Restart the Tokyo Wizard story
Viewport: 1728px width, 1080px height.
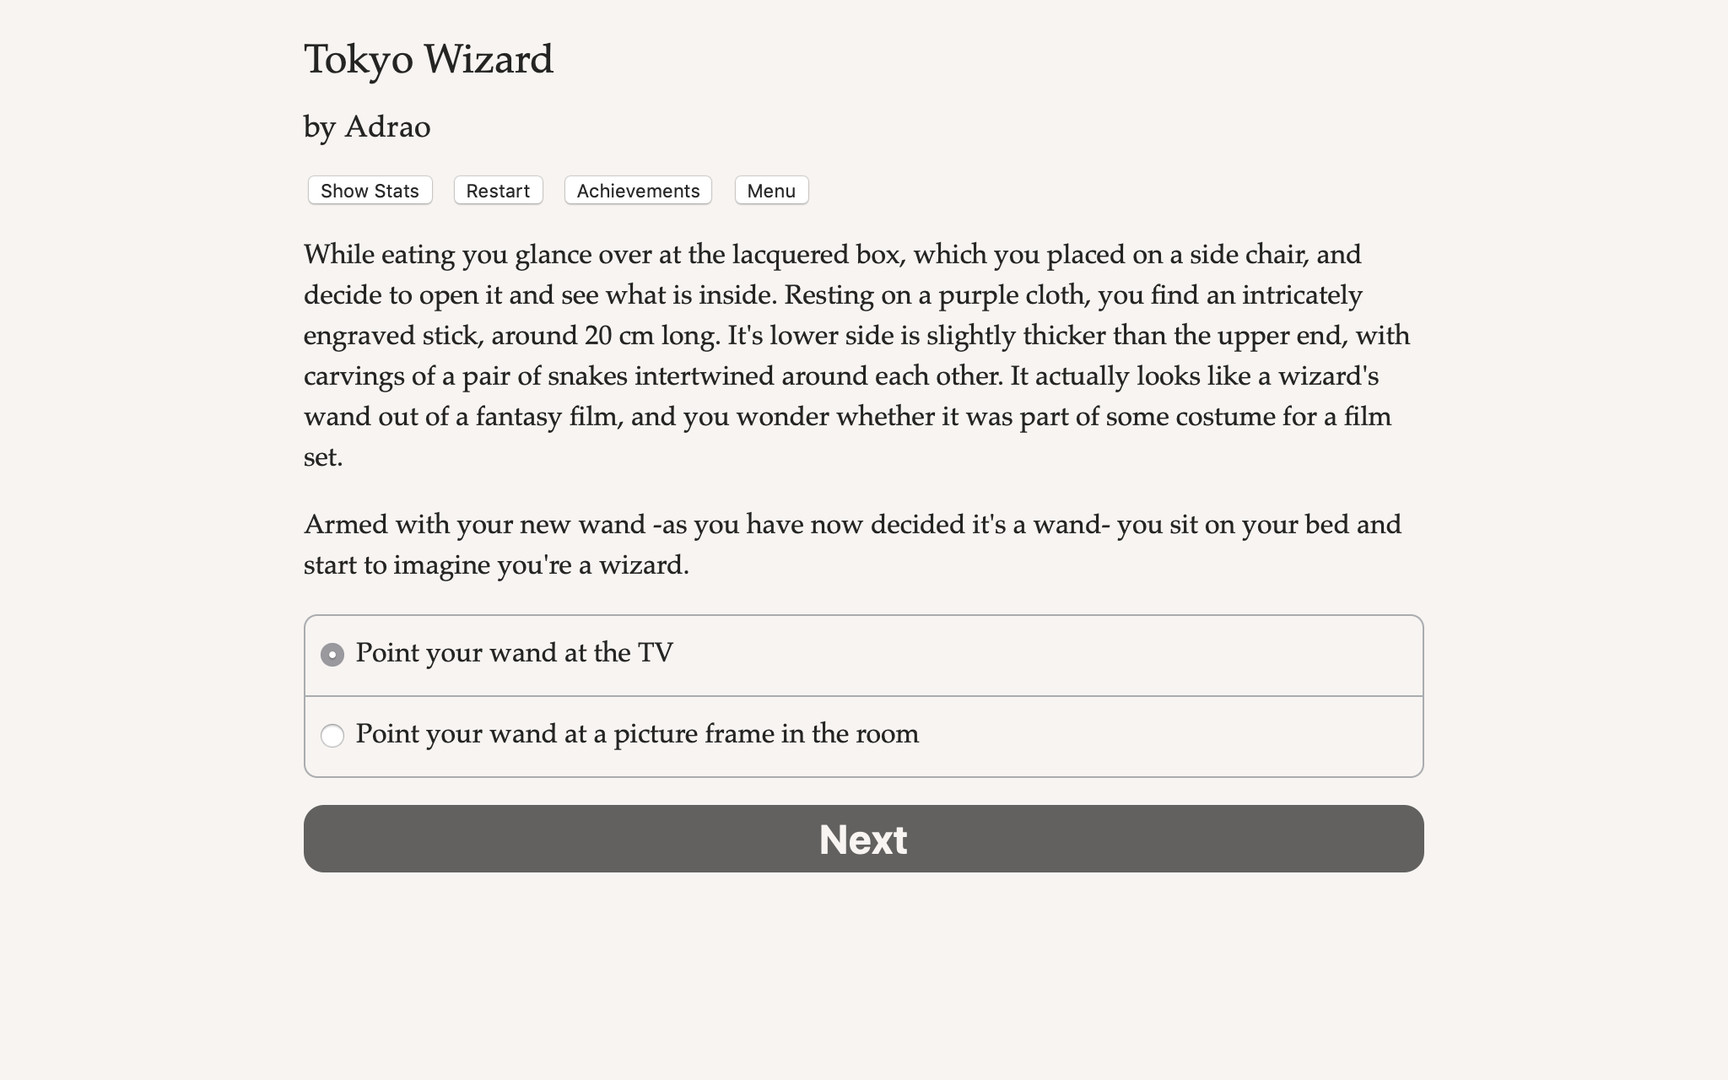point(497,190)
